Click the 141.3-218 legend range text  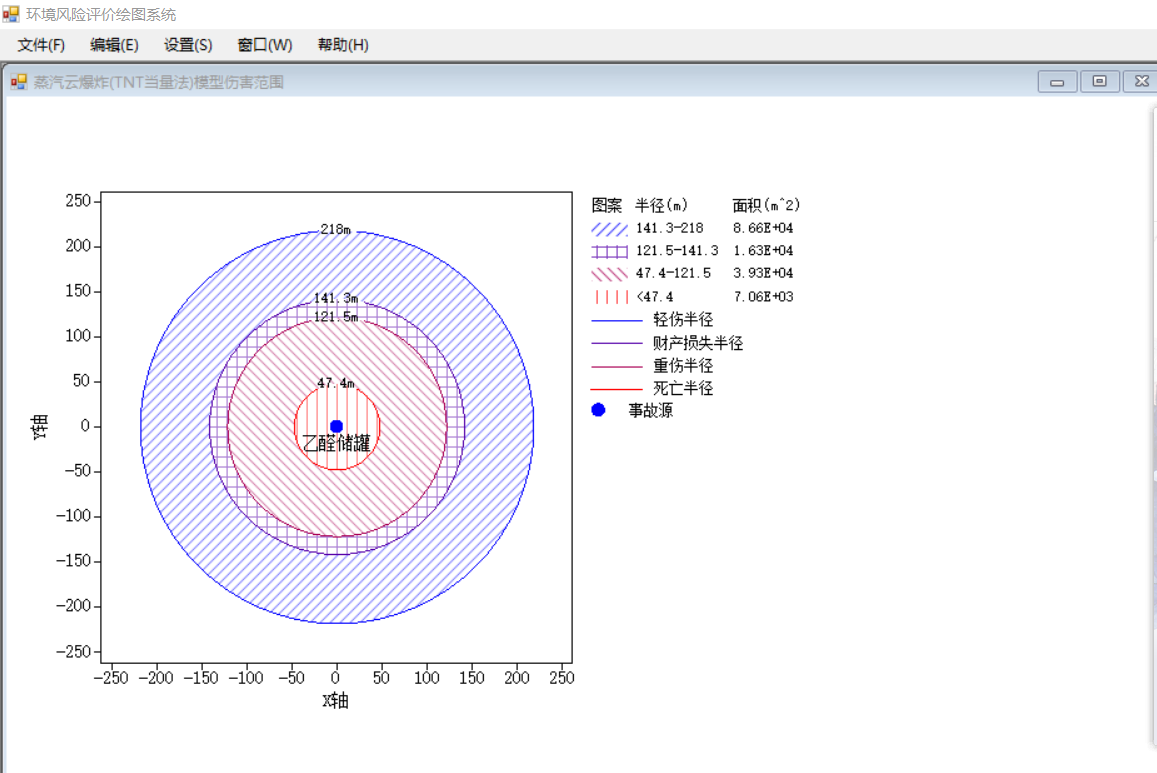point(670,228)
